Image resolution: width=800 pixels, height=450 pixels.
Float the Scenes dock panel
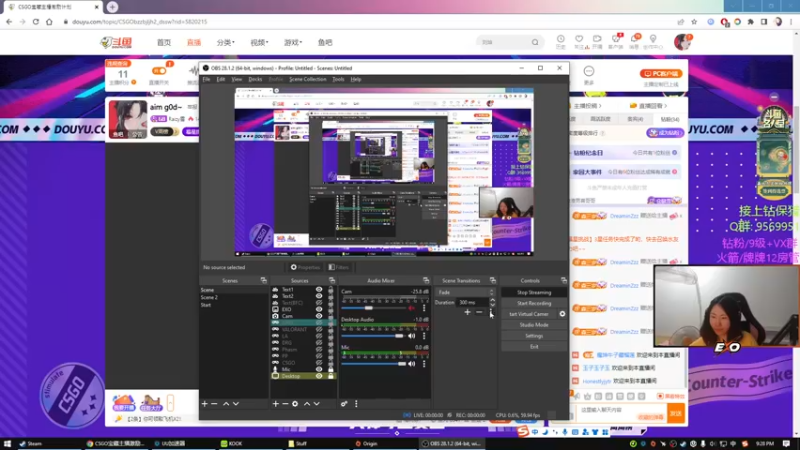pyautogui.click(x=263, y=280)
